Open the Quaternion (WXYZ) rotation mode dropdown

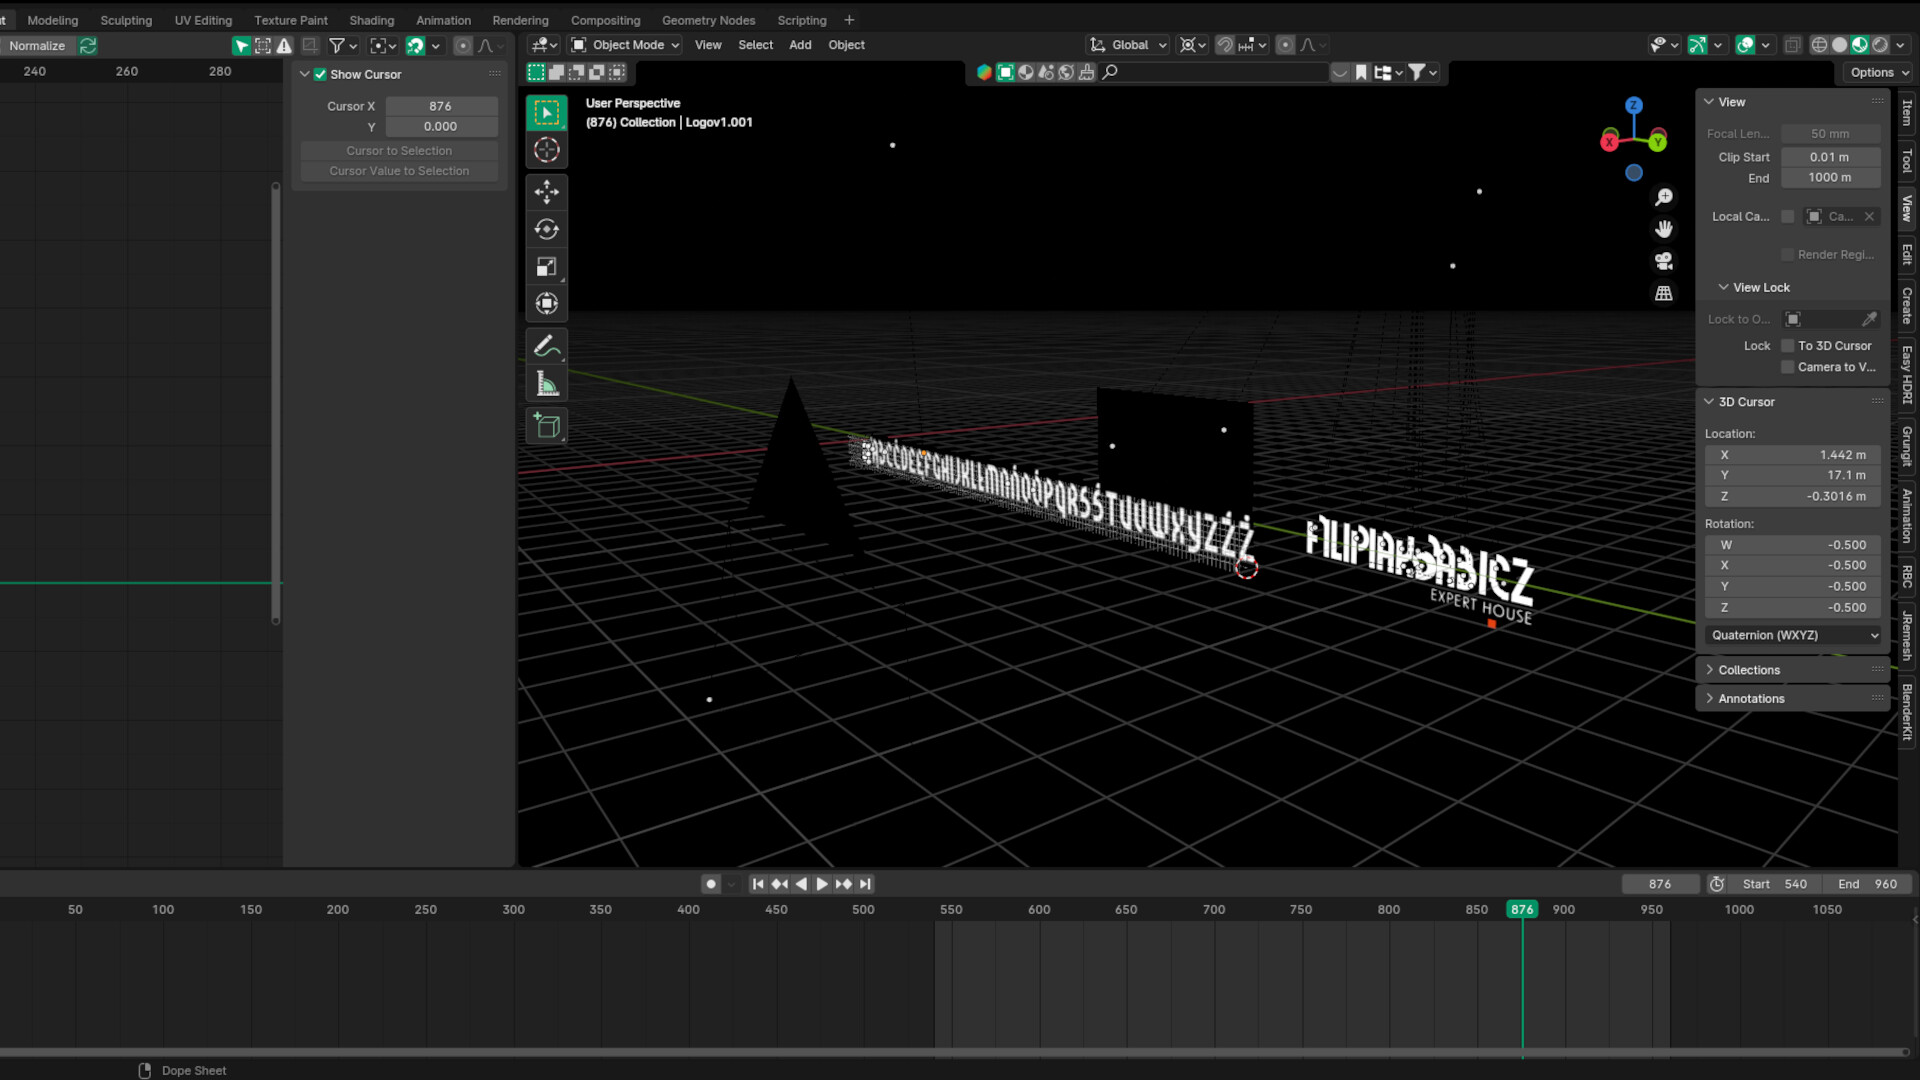pyautogui.click(x=1793, y=635)
